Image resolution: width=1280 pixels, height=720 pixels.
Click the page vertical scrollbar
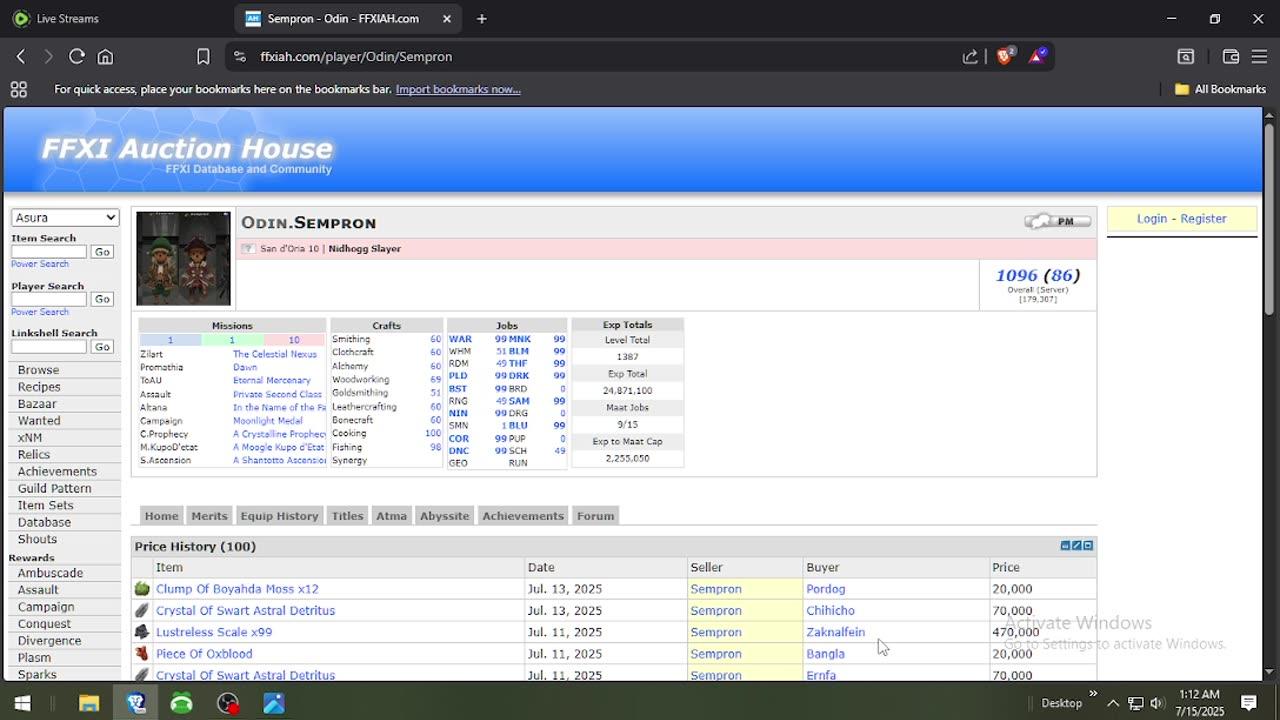1269,220
